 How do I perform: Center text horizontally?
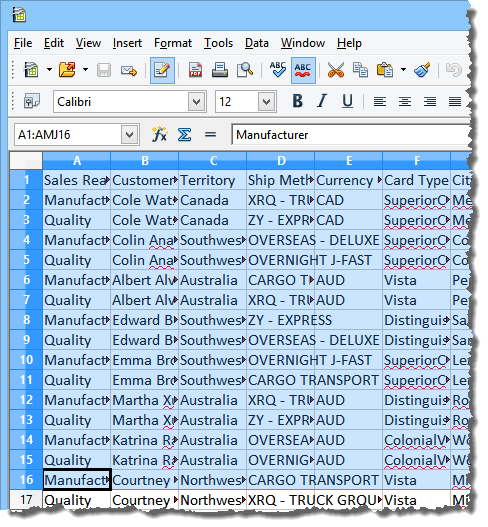point(405,102)
